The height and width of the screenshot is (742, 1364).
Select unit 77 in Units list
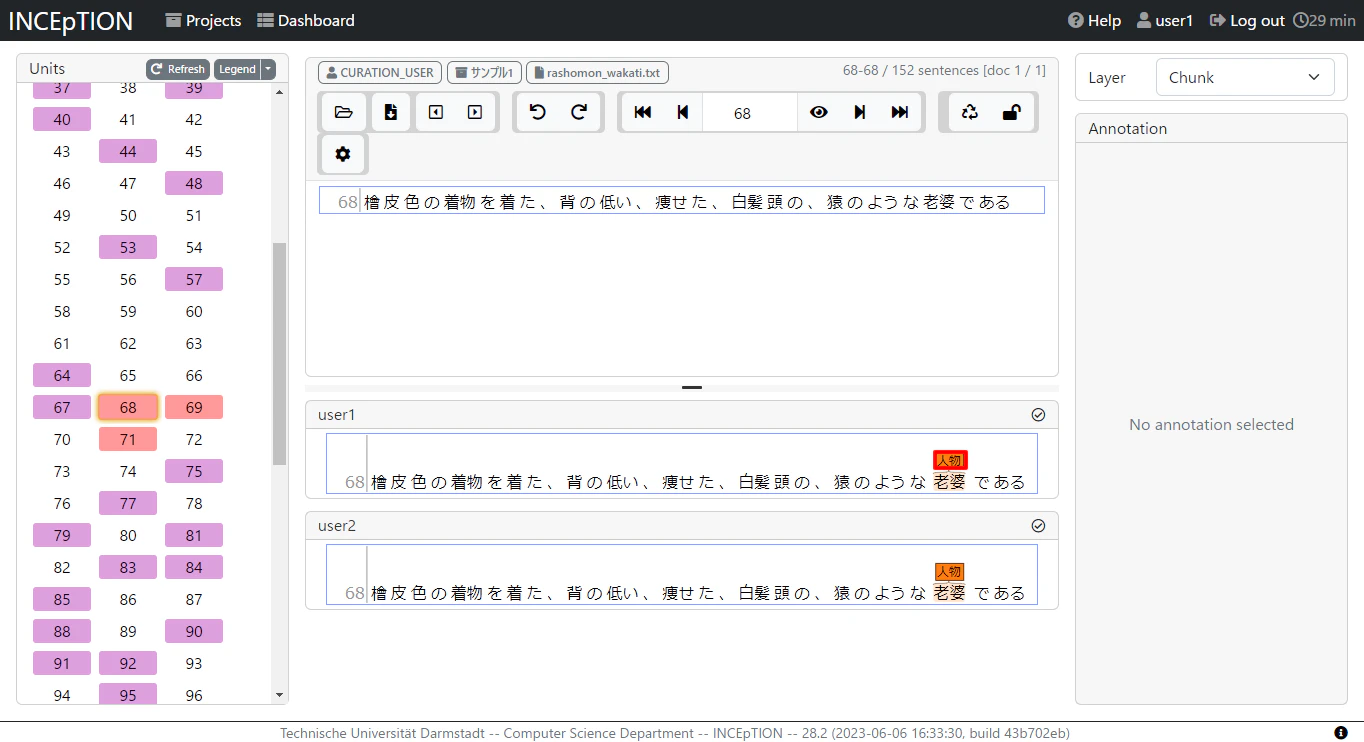tap(128, 503)
